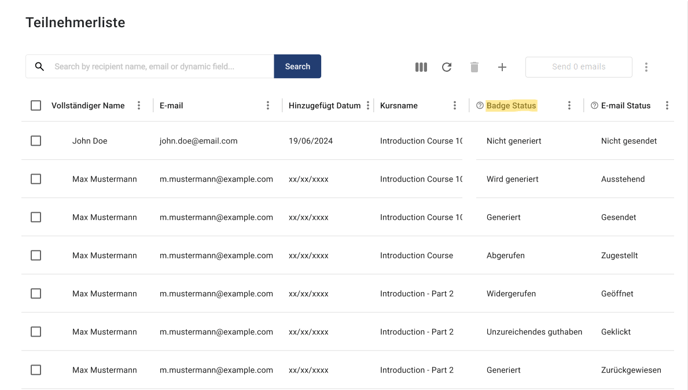
Task: Open the Badge Status column options menu
Action: (x=569, y=105)
